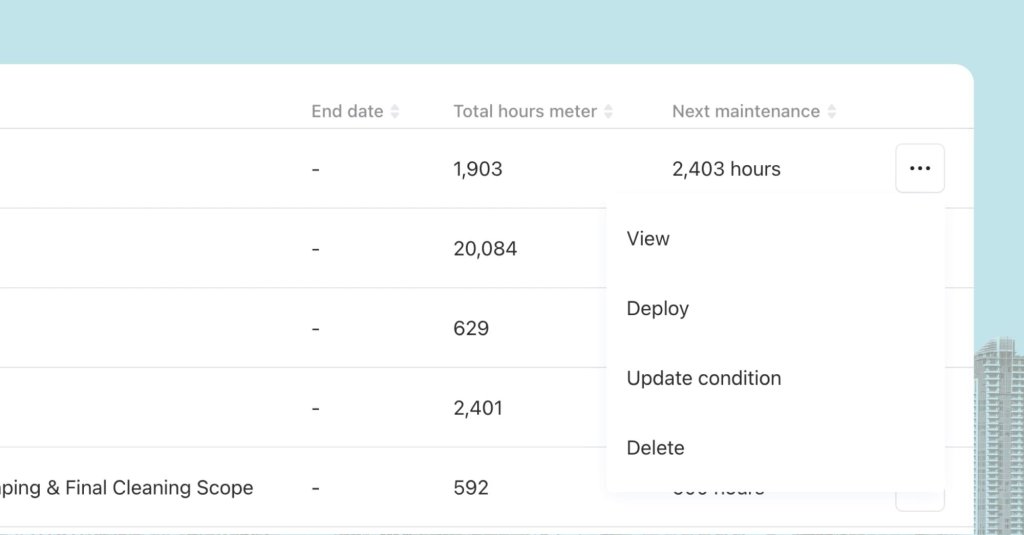This screenshot has height=535, width=1024.
Task: Choose View from the actions menu
Action: tap(648, 239)
